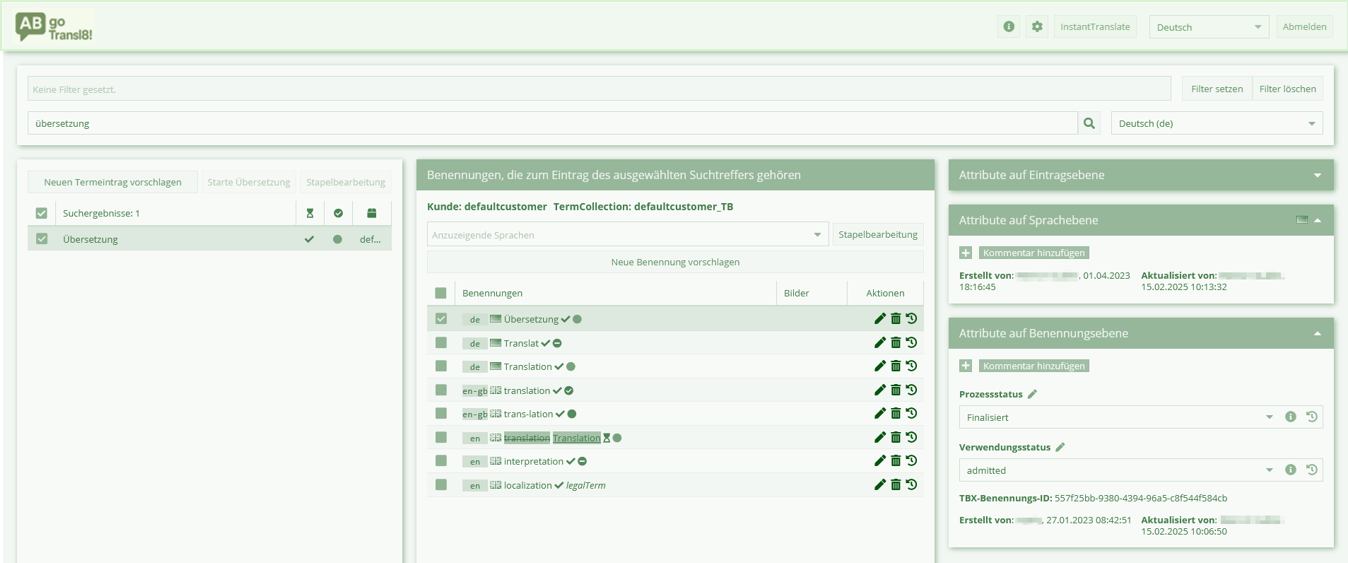Click the Abmelden button
Viewport: 1348px width, 563px height.
click(x=1304, y=27)
